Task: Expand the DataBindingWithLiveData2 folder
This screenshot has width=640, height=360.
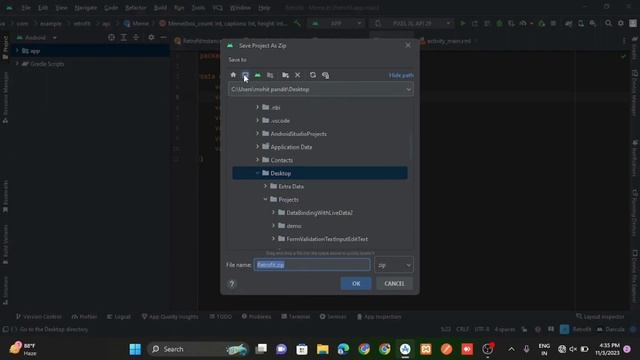Action: [273, 213]
